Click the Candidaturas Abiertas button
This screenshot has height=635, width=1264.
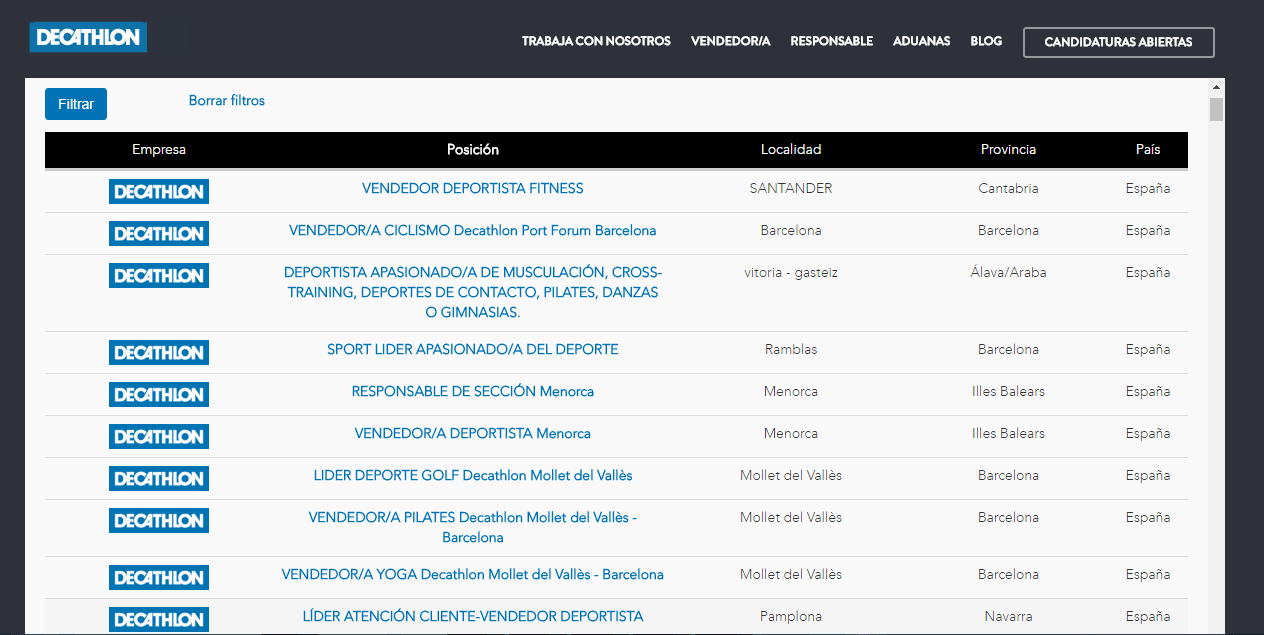[x=1118, y=43]
